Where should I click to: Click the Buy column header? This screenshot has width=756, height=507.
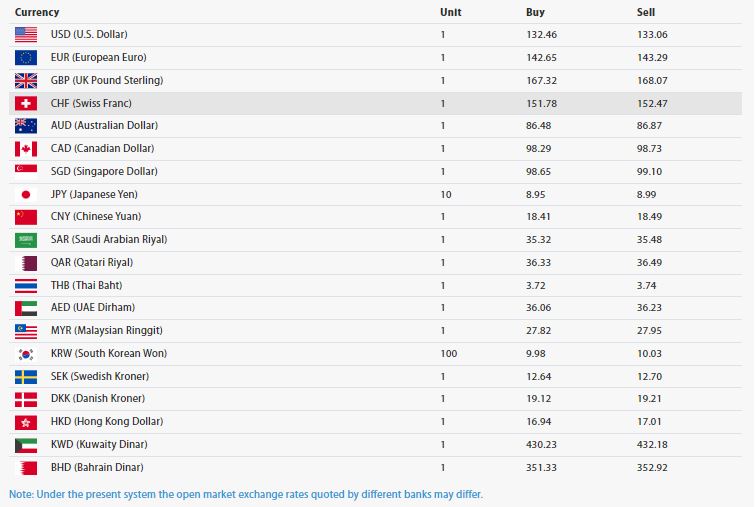535,12
